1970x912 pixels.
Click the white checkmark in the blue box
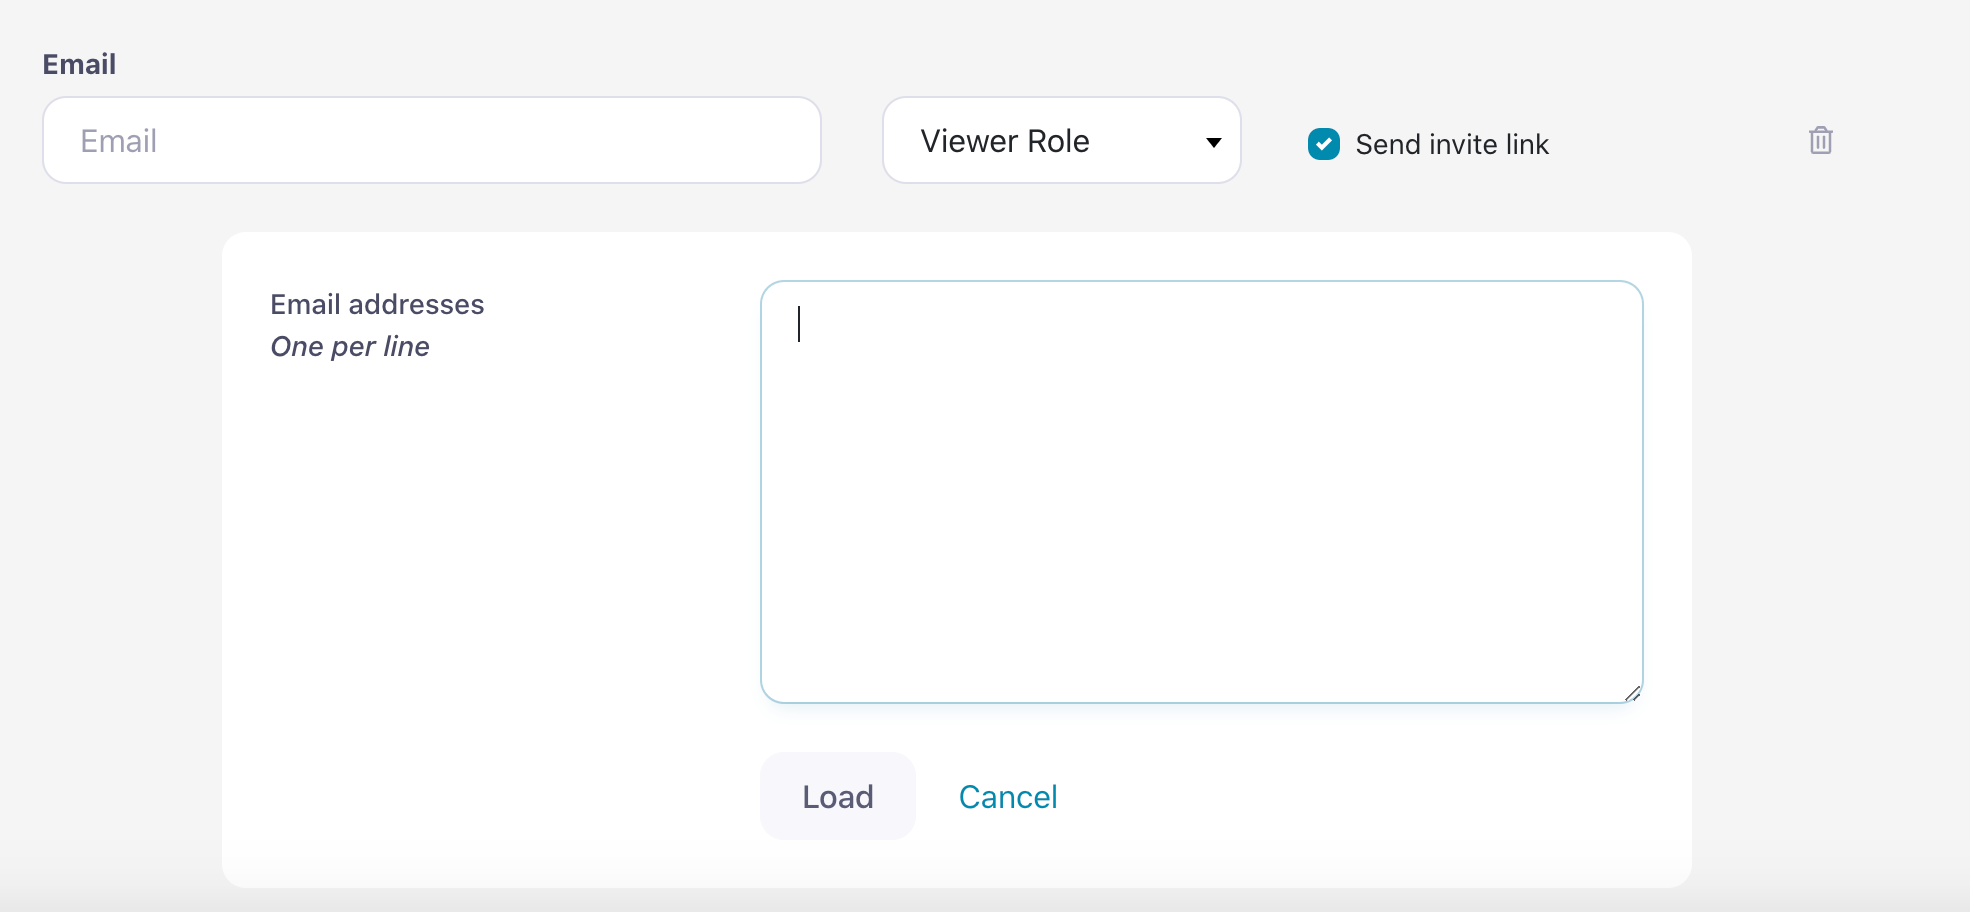(x=1323, y=144)
